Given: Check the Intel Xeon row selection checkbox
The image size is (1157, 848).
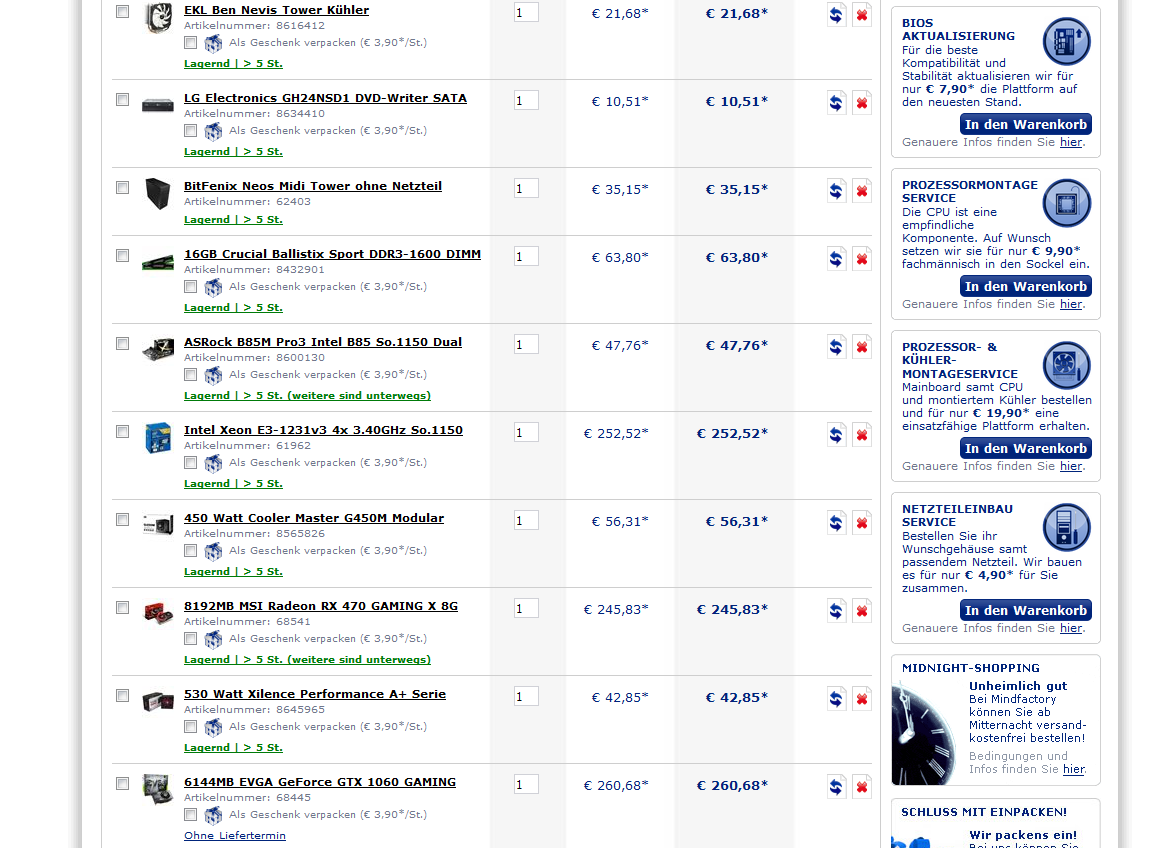Looking at the screenshot, I should coord(122,431).
